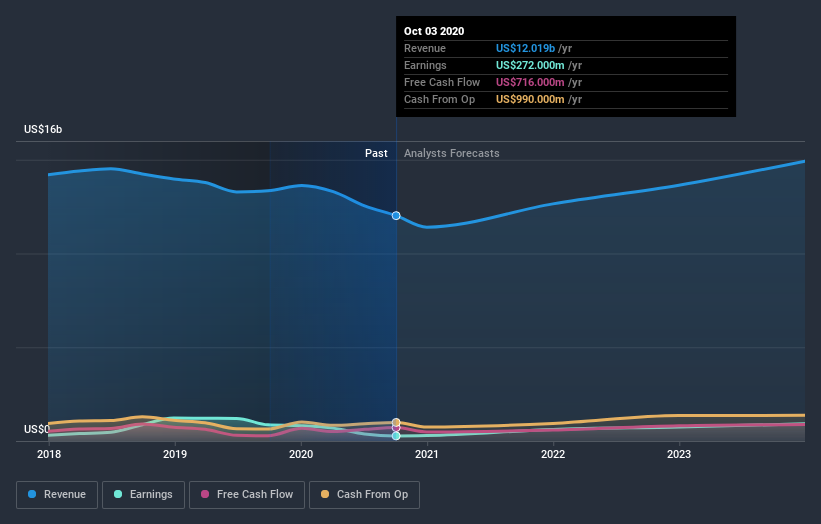Toggle the Cash From Op legend button
Image resolution: width=821 pixels, height=524 pixels.
(x=364, y=495)
